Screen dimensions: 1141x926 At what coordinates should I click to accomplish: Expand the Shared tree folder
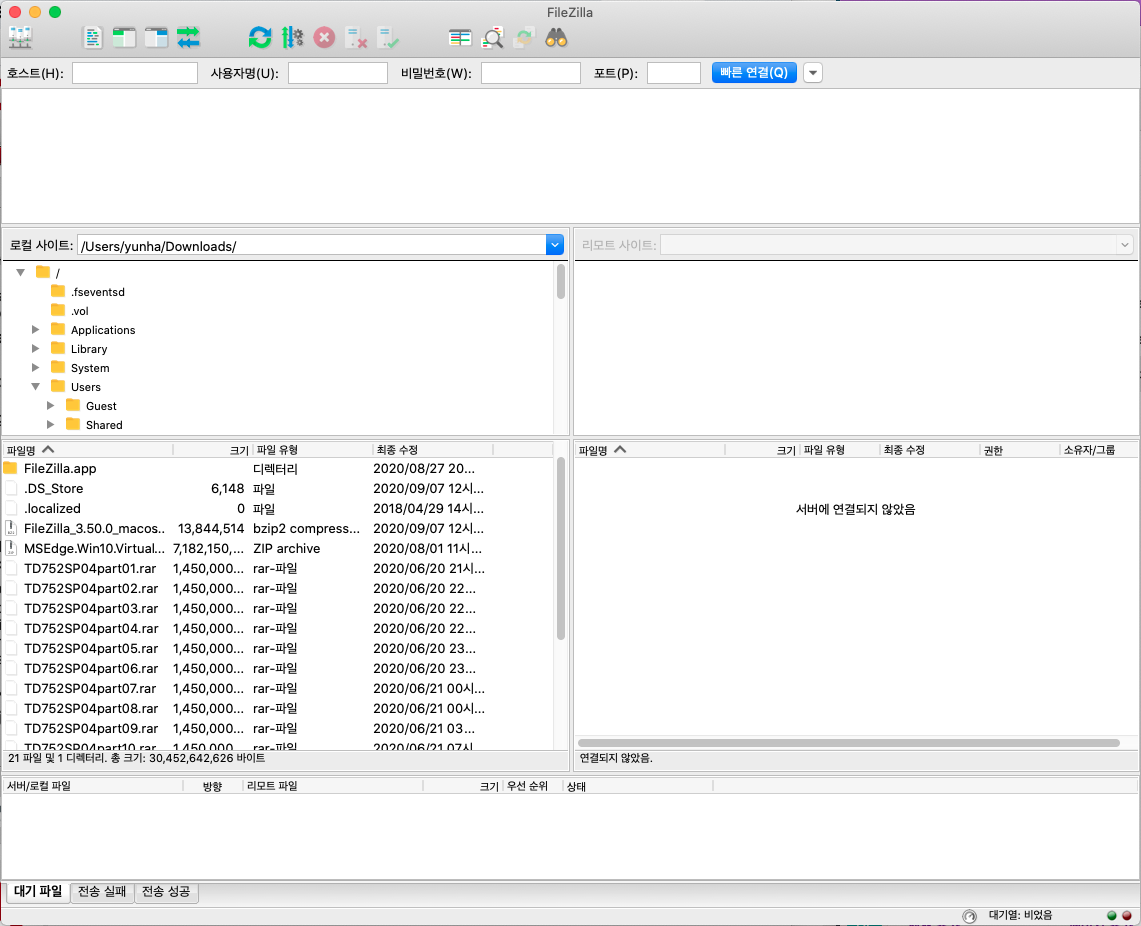[50, 424]
